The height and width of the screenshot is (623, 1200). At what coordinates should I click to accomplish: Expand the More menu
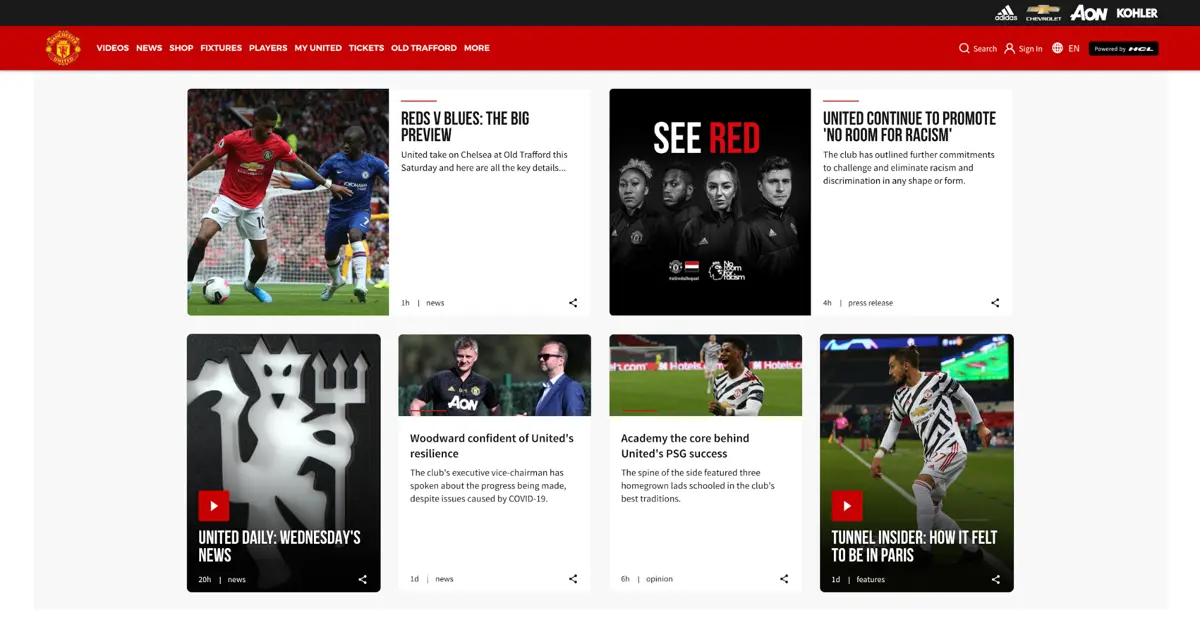[477, 48]
